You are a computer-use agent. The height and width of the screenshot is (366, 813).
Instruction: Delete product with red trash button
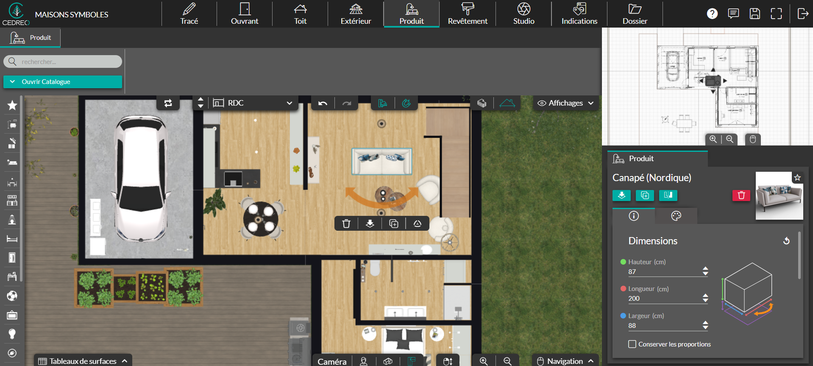[x=741, y=195]
